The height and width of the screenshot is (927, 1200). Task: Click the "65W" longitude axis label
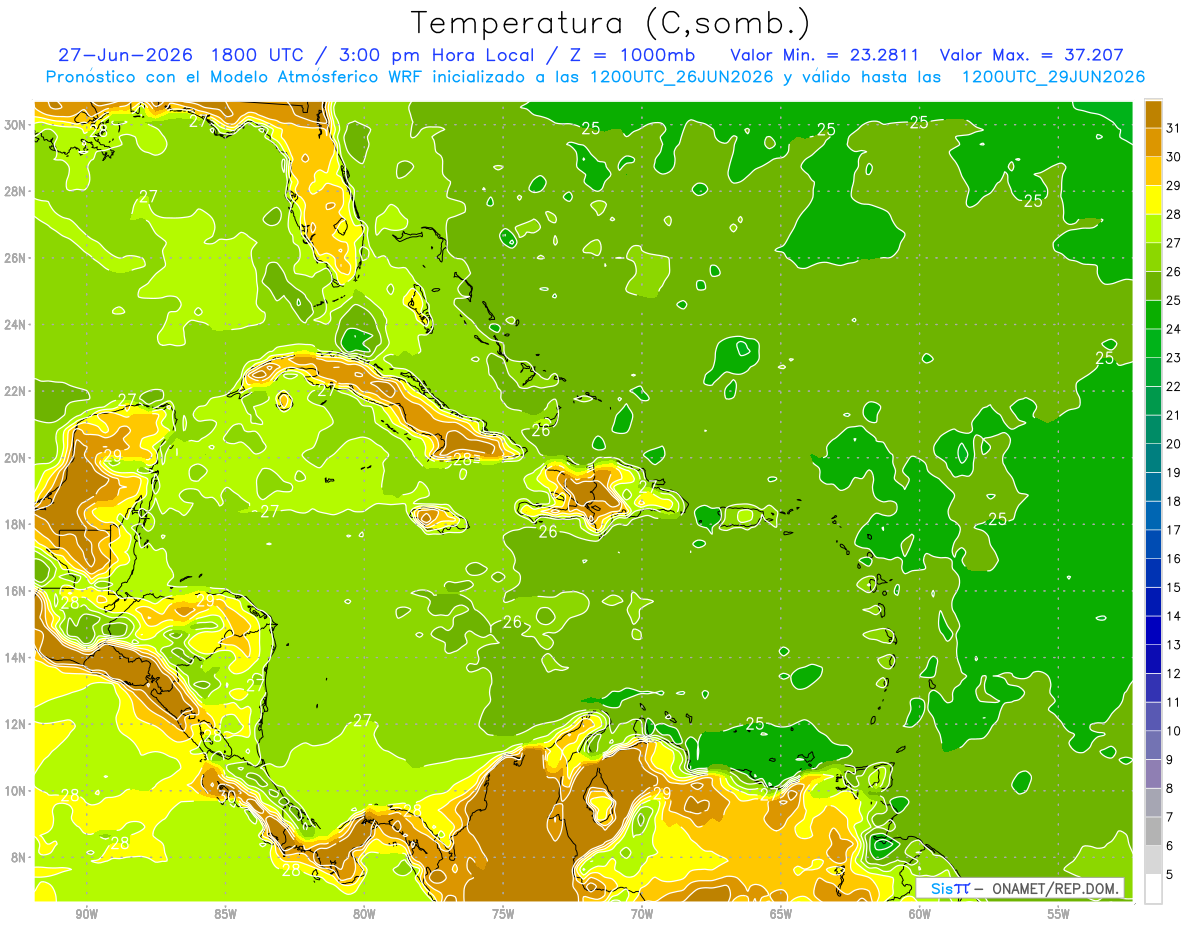[x=781, y=914]
